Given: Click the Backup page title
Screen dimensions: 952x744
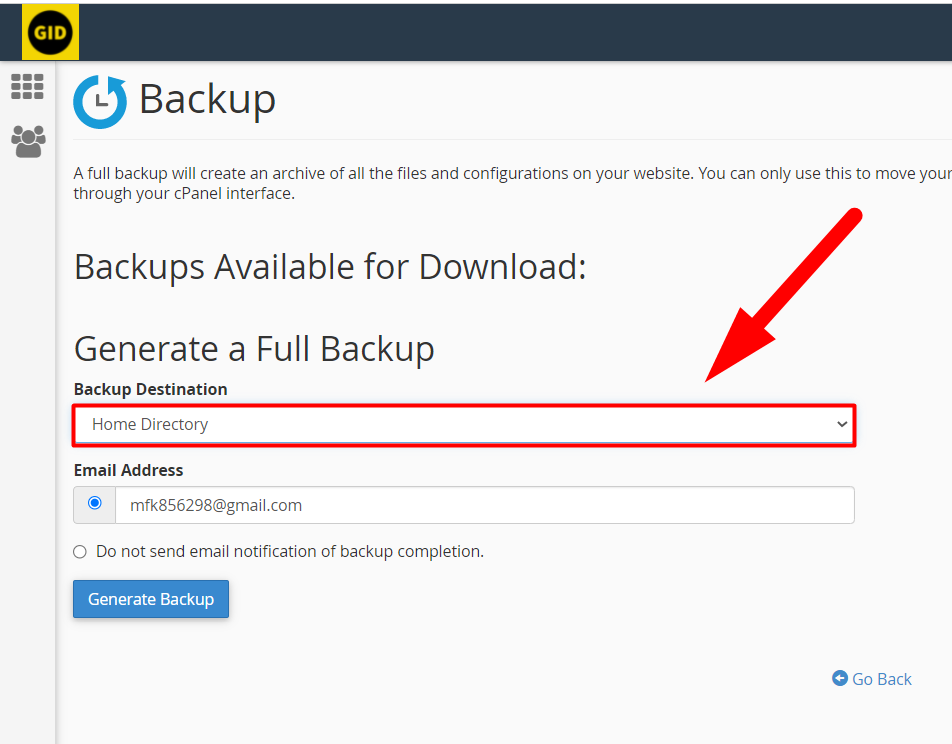Looking at the screenshot, I should [208, 100].
